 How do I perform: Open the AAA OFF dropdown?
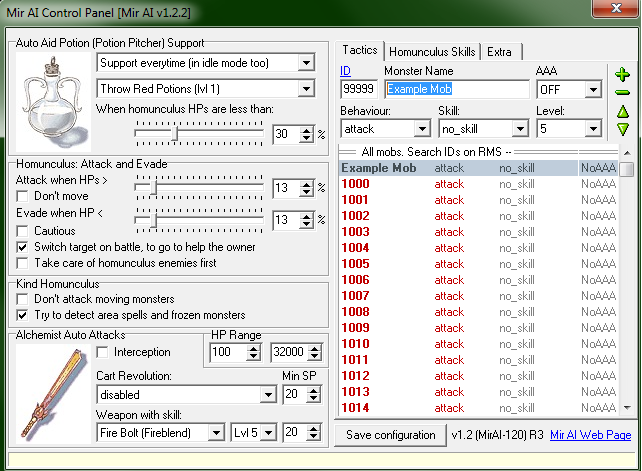point(593,90)
